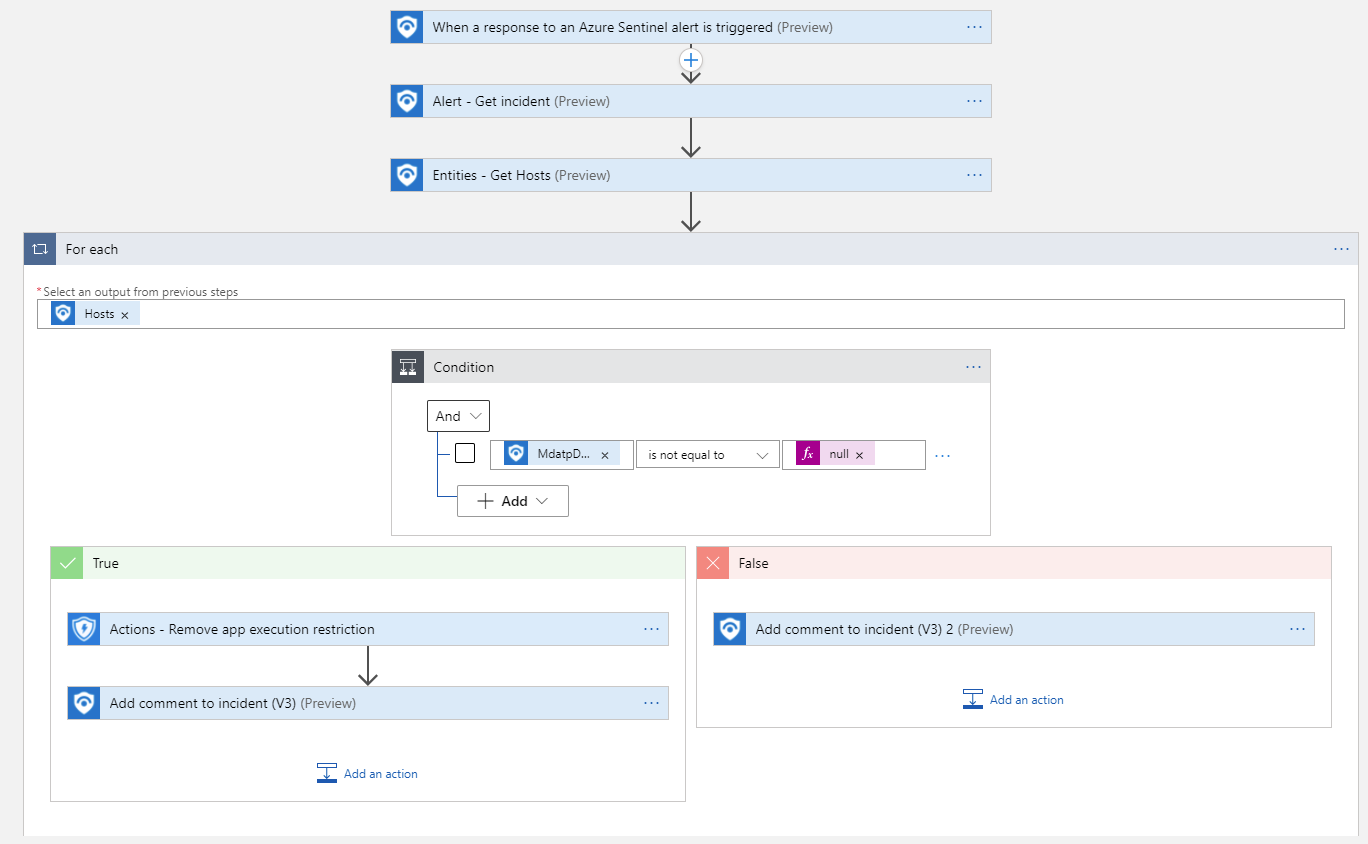This screenshot has width=1368, height=844.
Task: Click the Sentinel icon on Add comment to incident (V3)
Action: [x=84, y=703]
